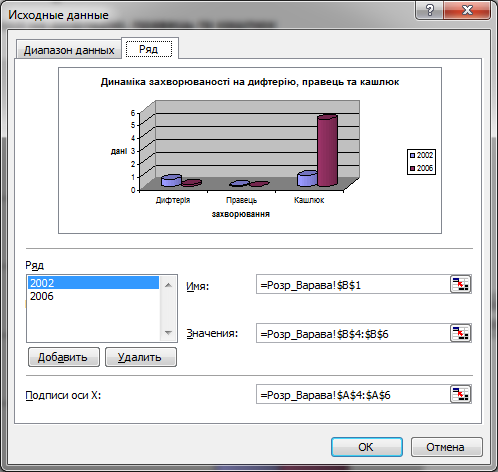The height and width of the screenshot is (472, 498).
Task: Select the Ряд tab
Action: [149, 49]
